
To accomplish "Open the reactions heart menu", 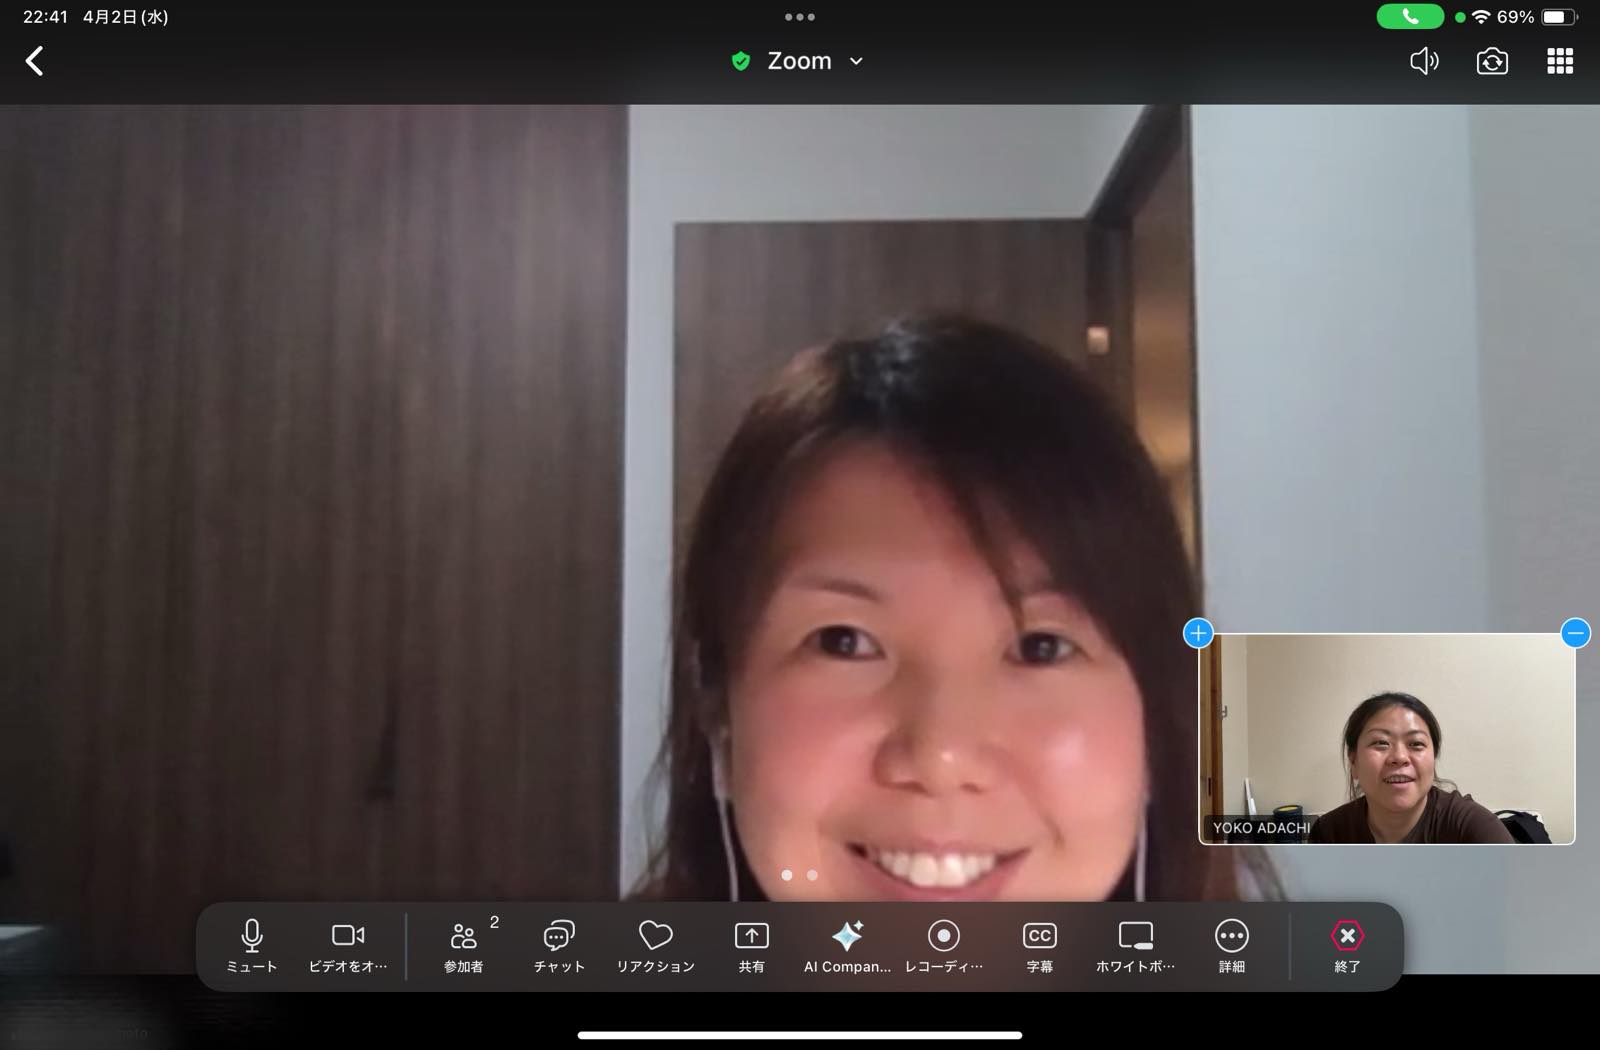I will [655, 945].
